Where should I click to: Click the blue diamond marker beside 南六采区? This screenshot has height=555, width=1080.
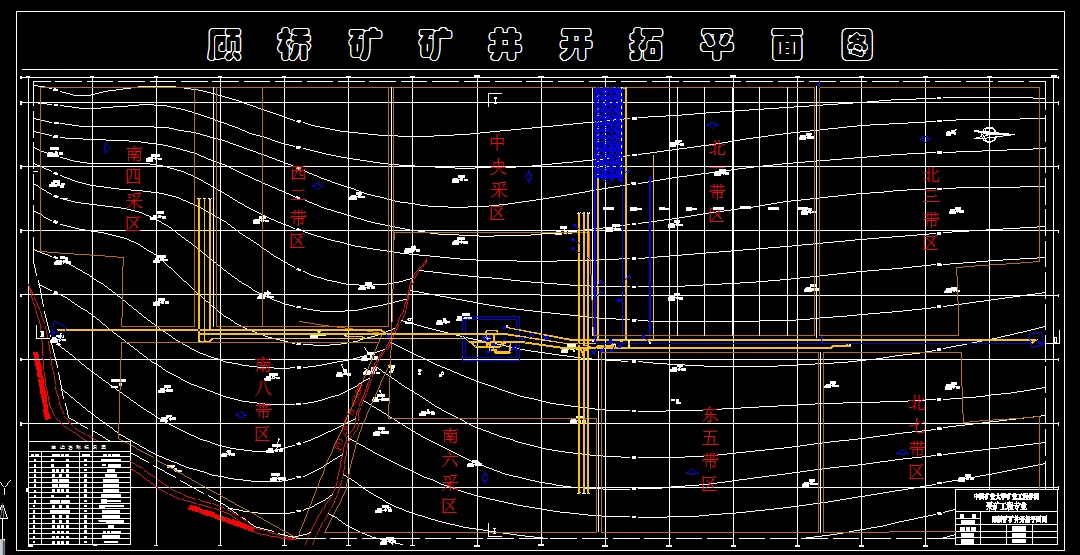pyautogui.click(x=485, y=478)
